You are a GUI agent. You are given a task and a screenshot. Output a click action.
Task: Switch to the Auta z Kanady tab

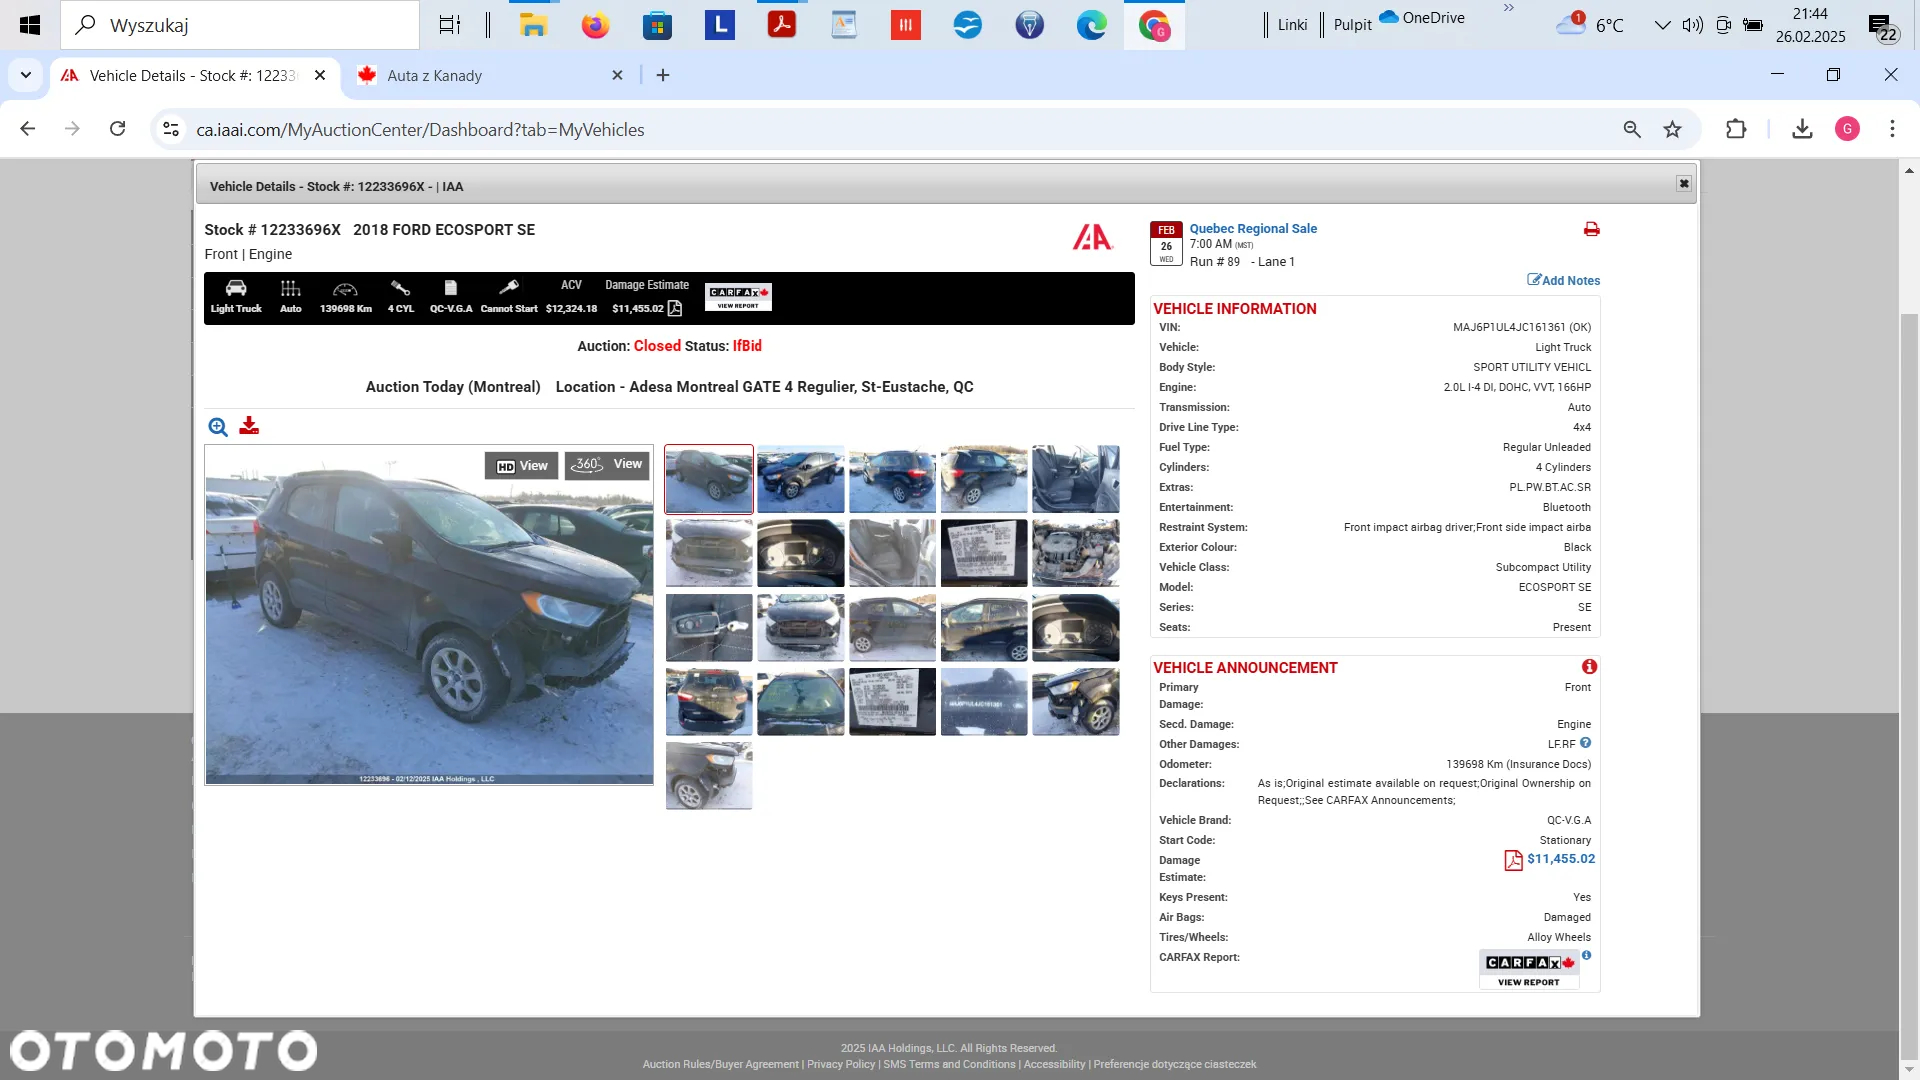point(490,76)
